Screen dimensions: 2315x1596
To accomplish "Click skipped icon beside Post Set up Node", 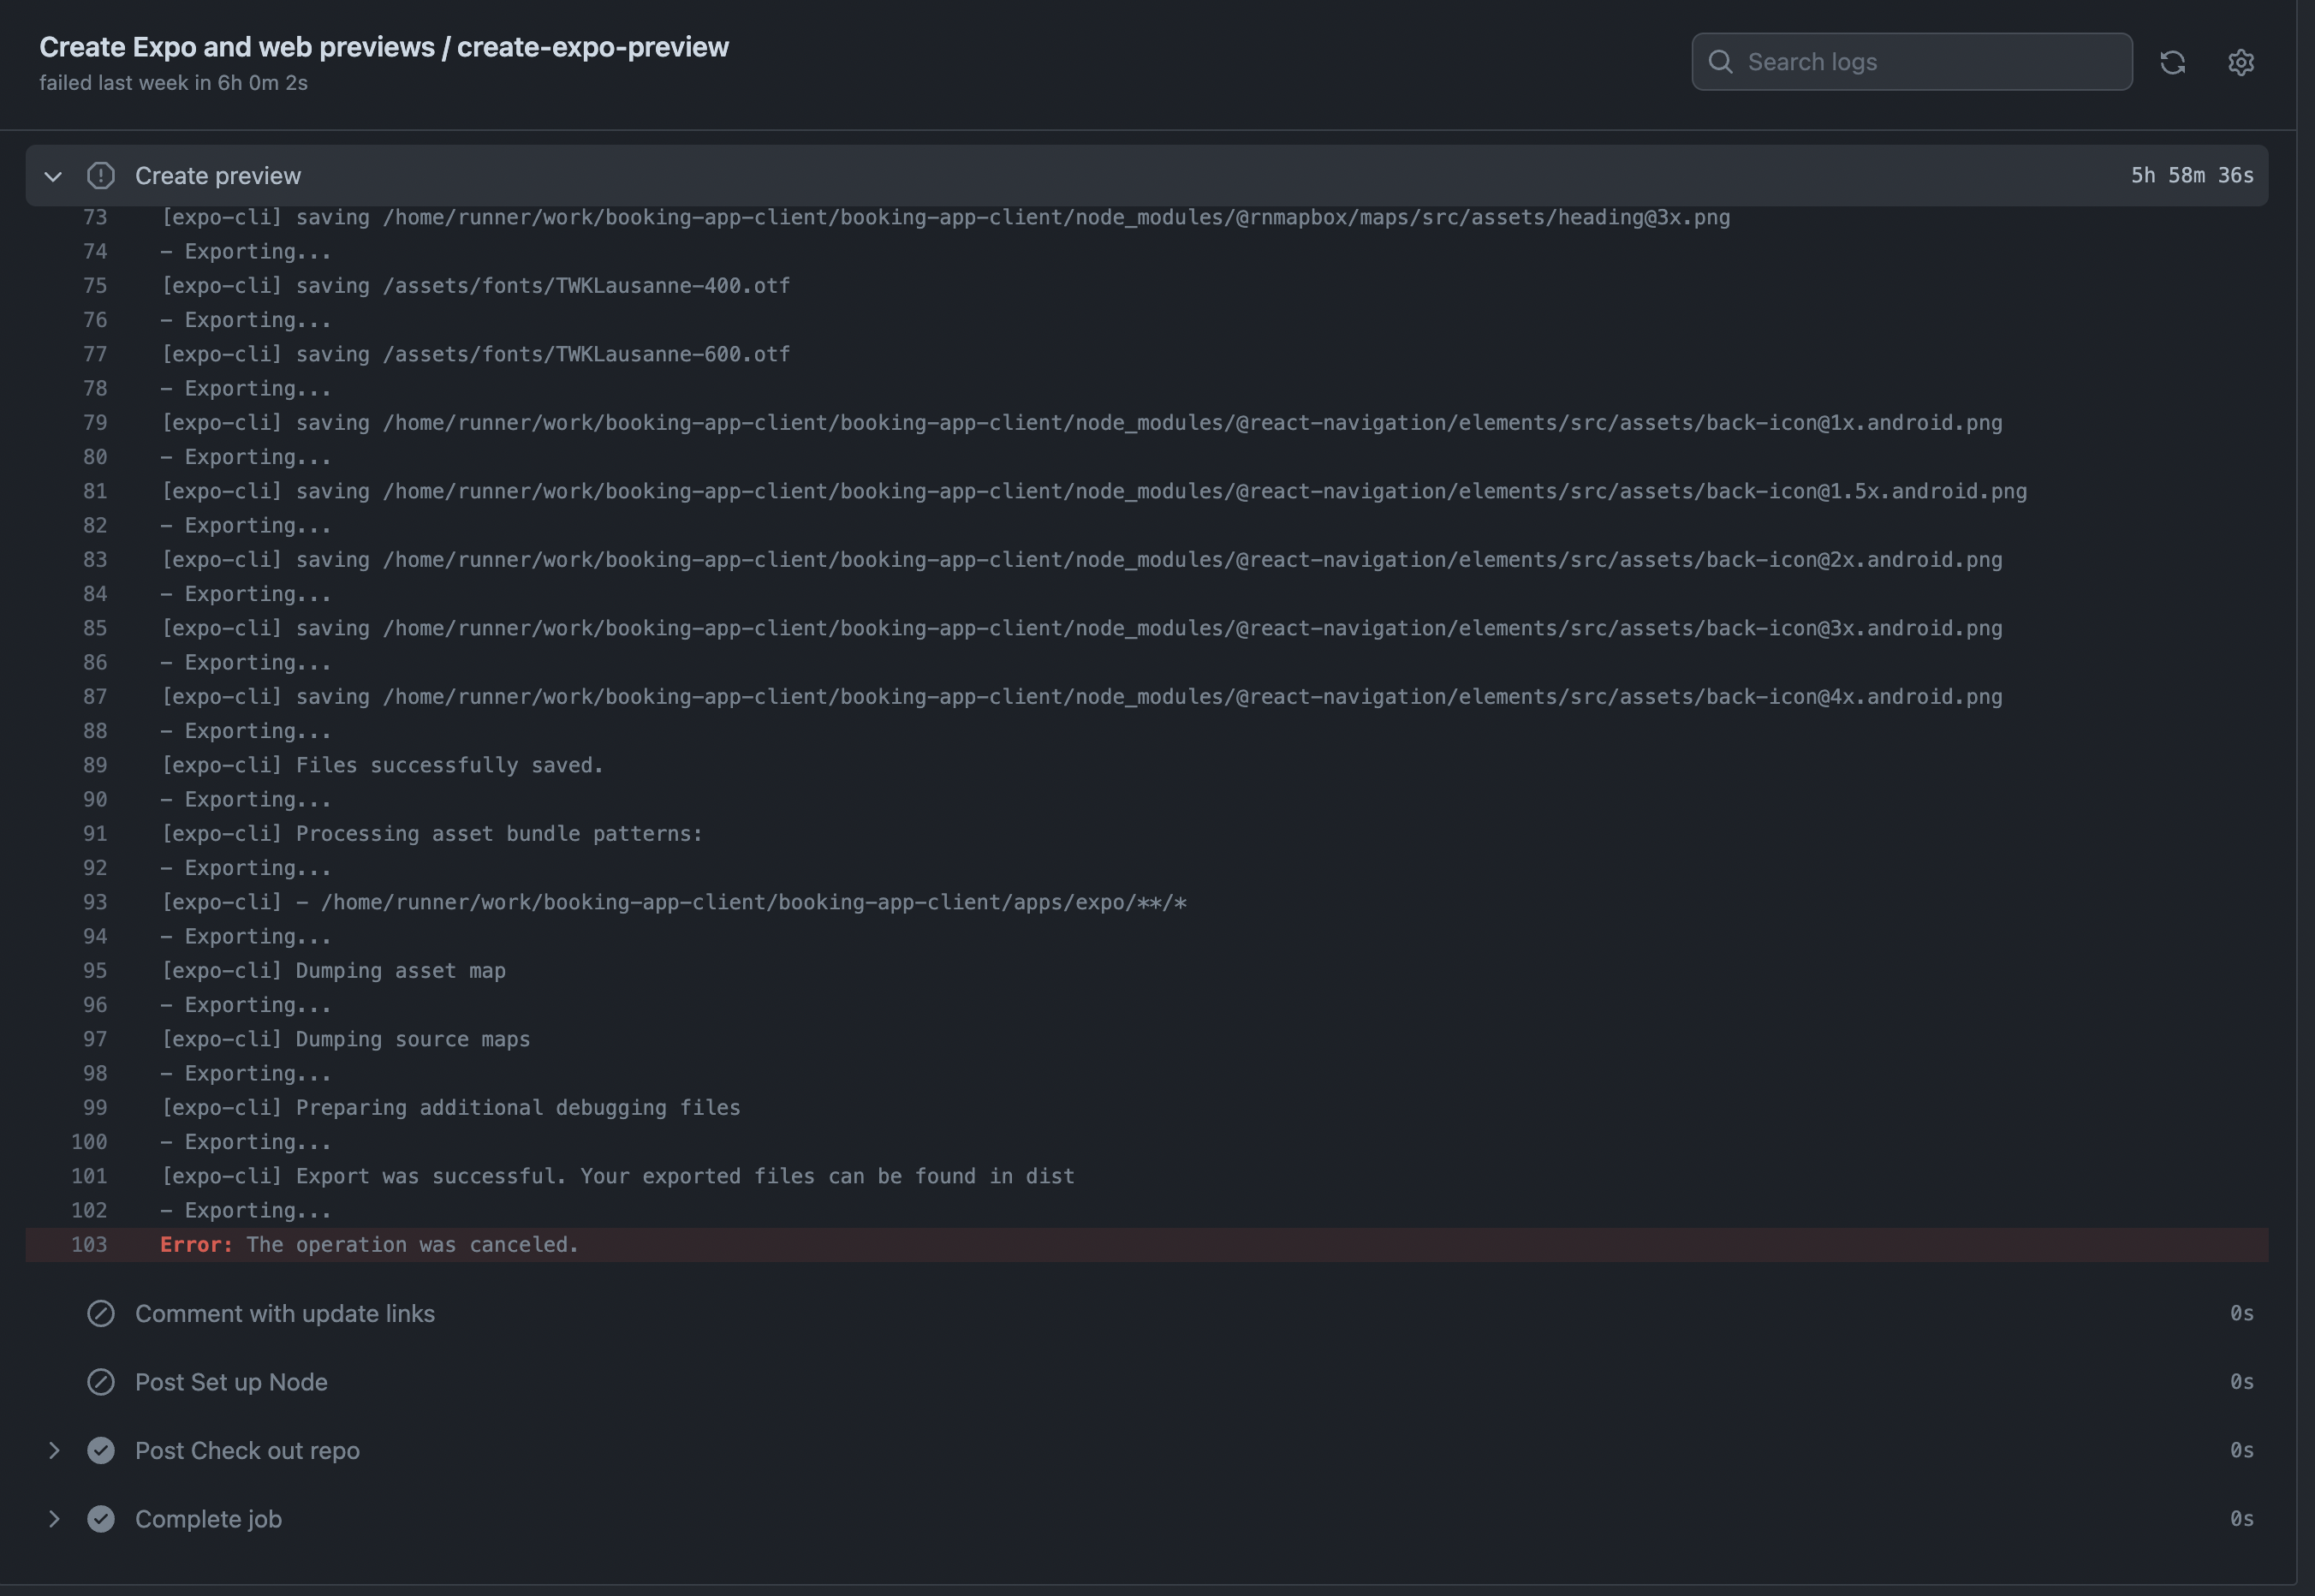I will coord(101,1381).
